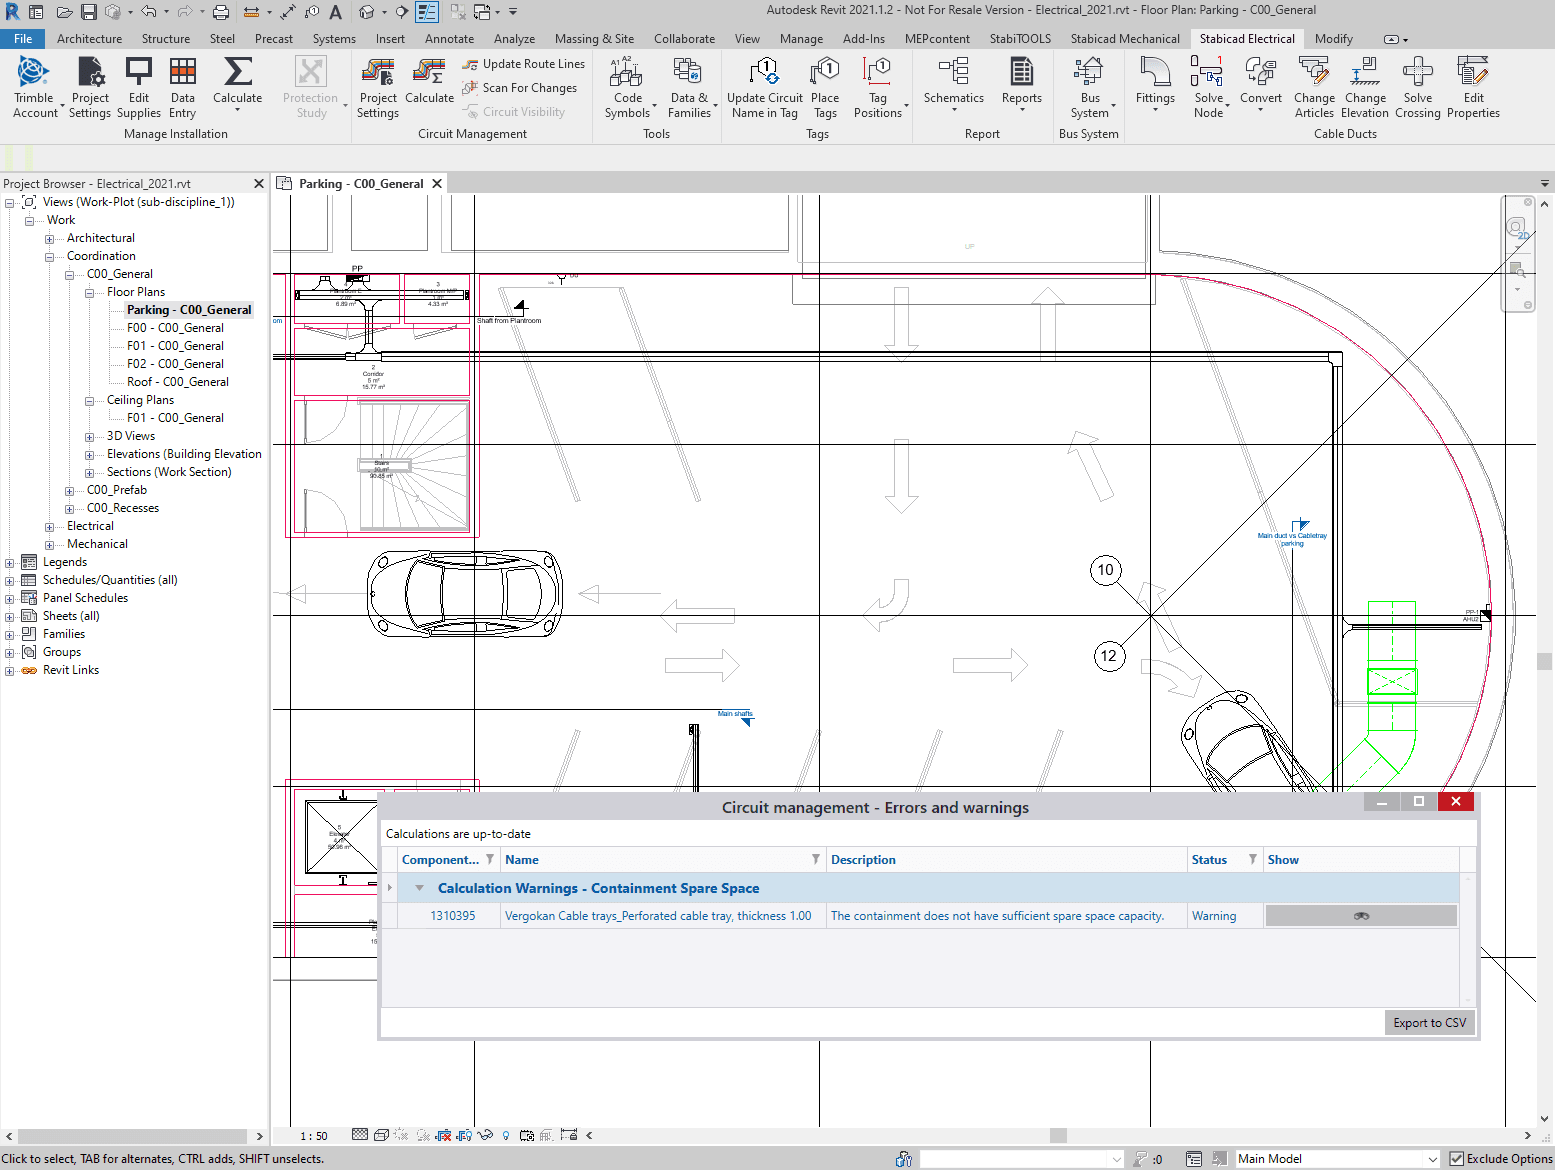Open the F01 - C00_General floor plan

pos(175,346)
